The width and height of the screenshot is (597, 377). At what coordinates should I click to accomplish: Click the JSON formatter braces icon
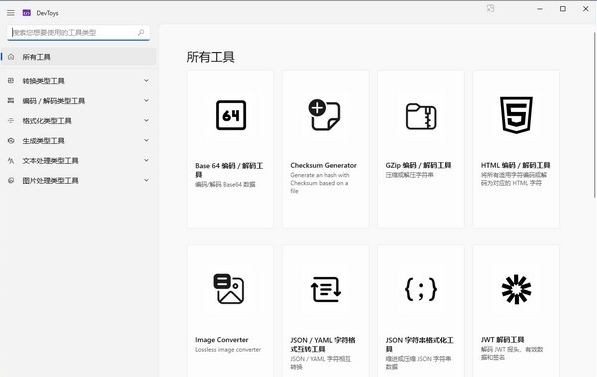point(421,289)
